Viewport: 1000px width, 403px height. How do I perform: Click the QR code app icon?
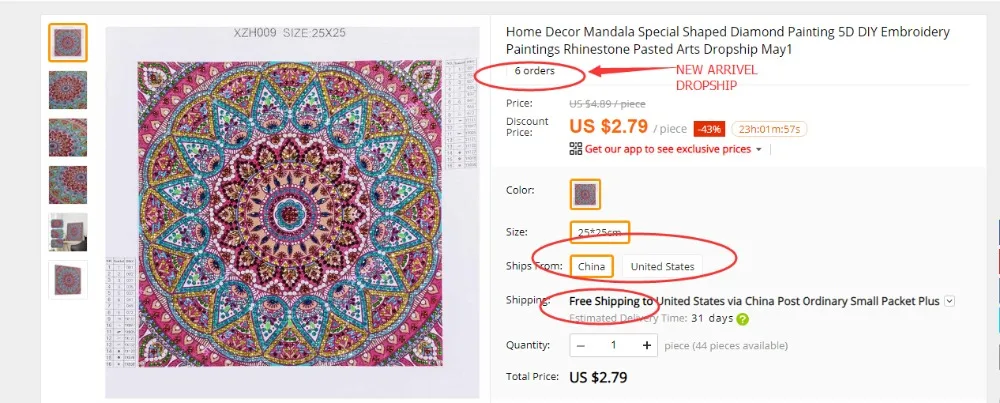click(x=576, y=149)
